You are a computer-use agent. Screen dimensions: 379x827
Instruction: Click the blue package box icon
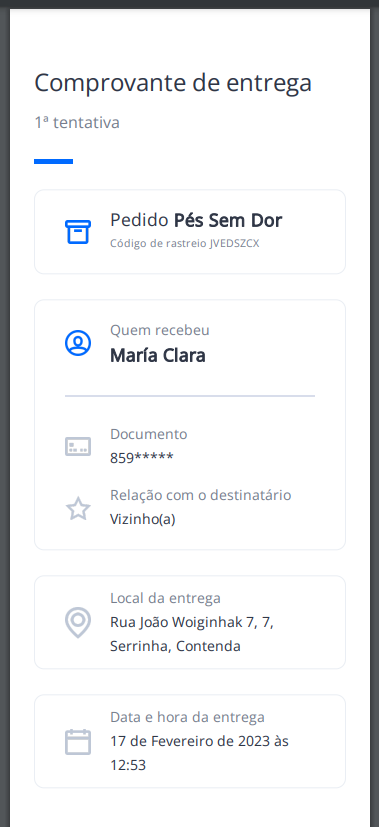[78, 232]
